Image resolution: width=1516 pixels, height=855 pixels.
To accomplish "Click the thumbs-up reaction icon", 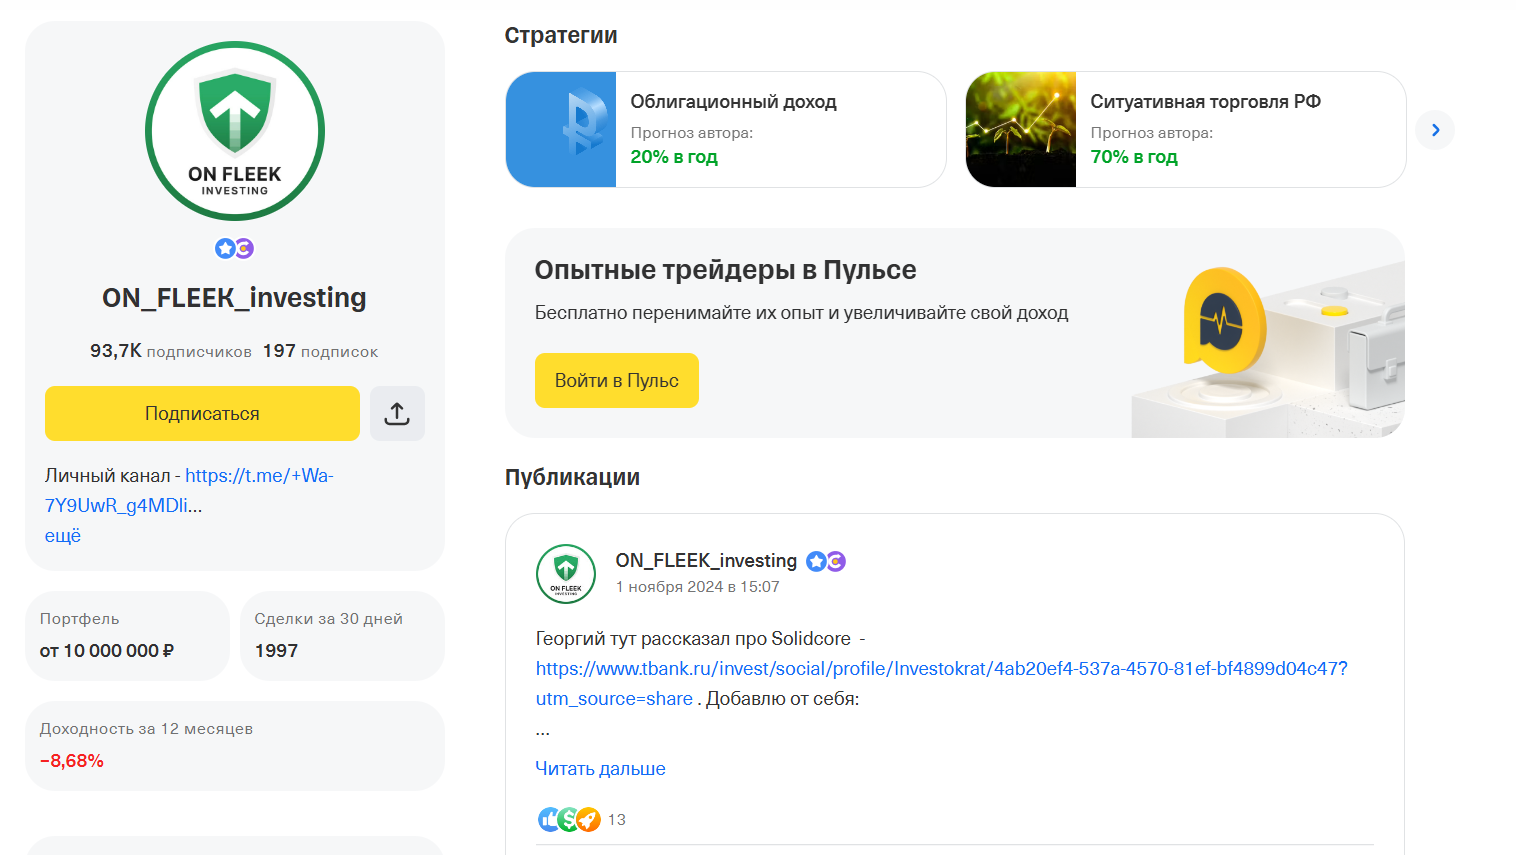I will tap(549, 820).
